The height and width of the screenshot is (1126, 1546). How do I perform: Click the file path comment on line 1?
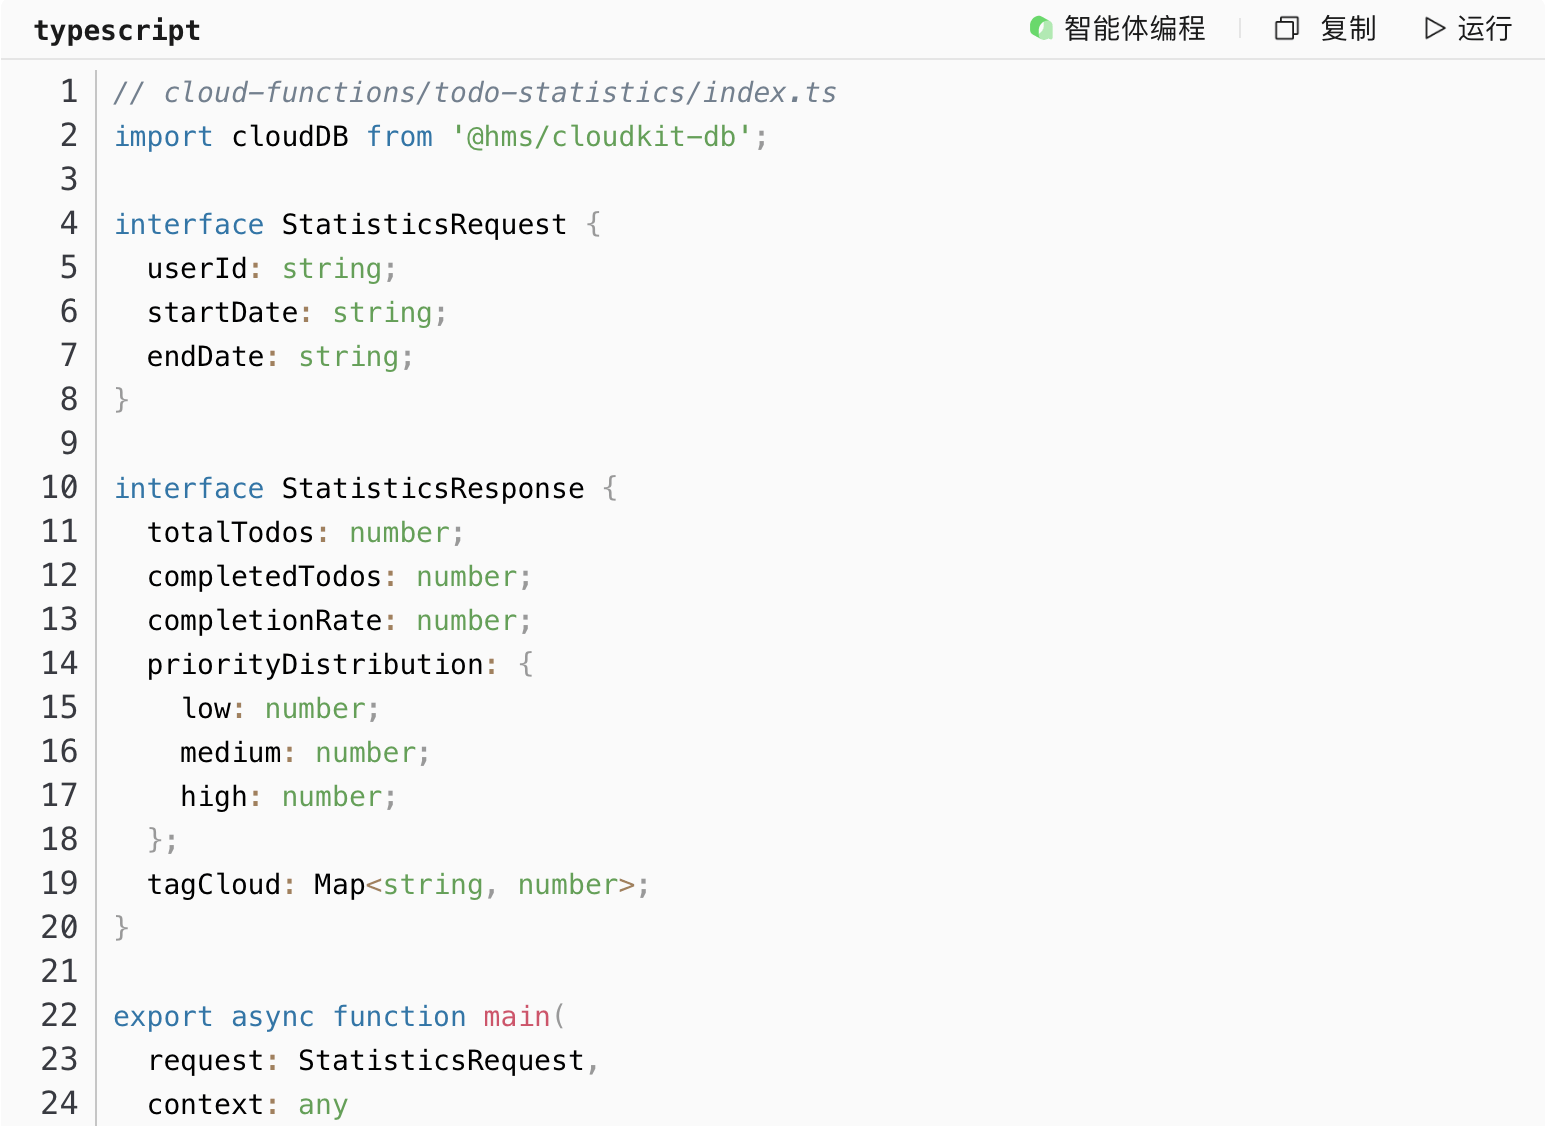point(475,93)
